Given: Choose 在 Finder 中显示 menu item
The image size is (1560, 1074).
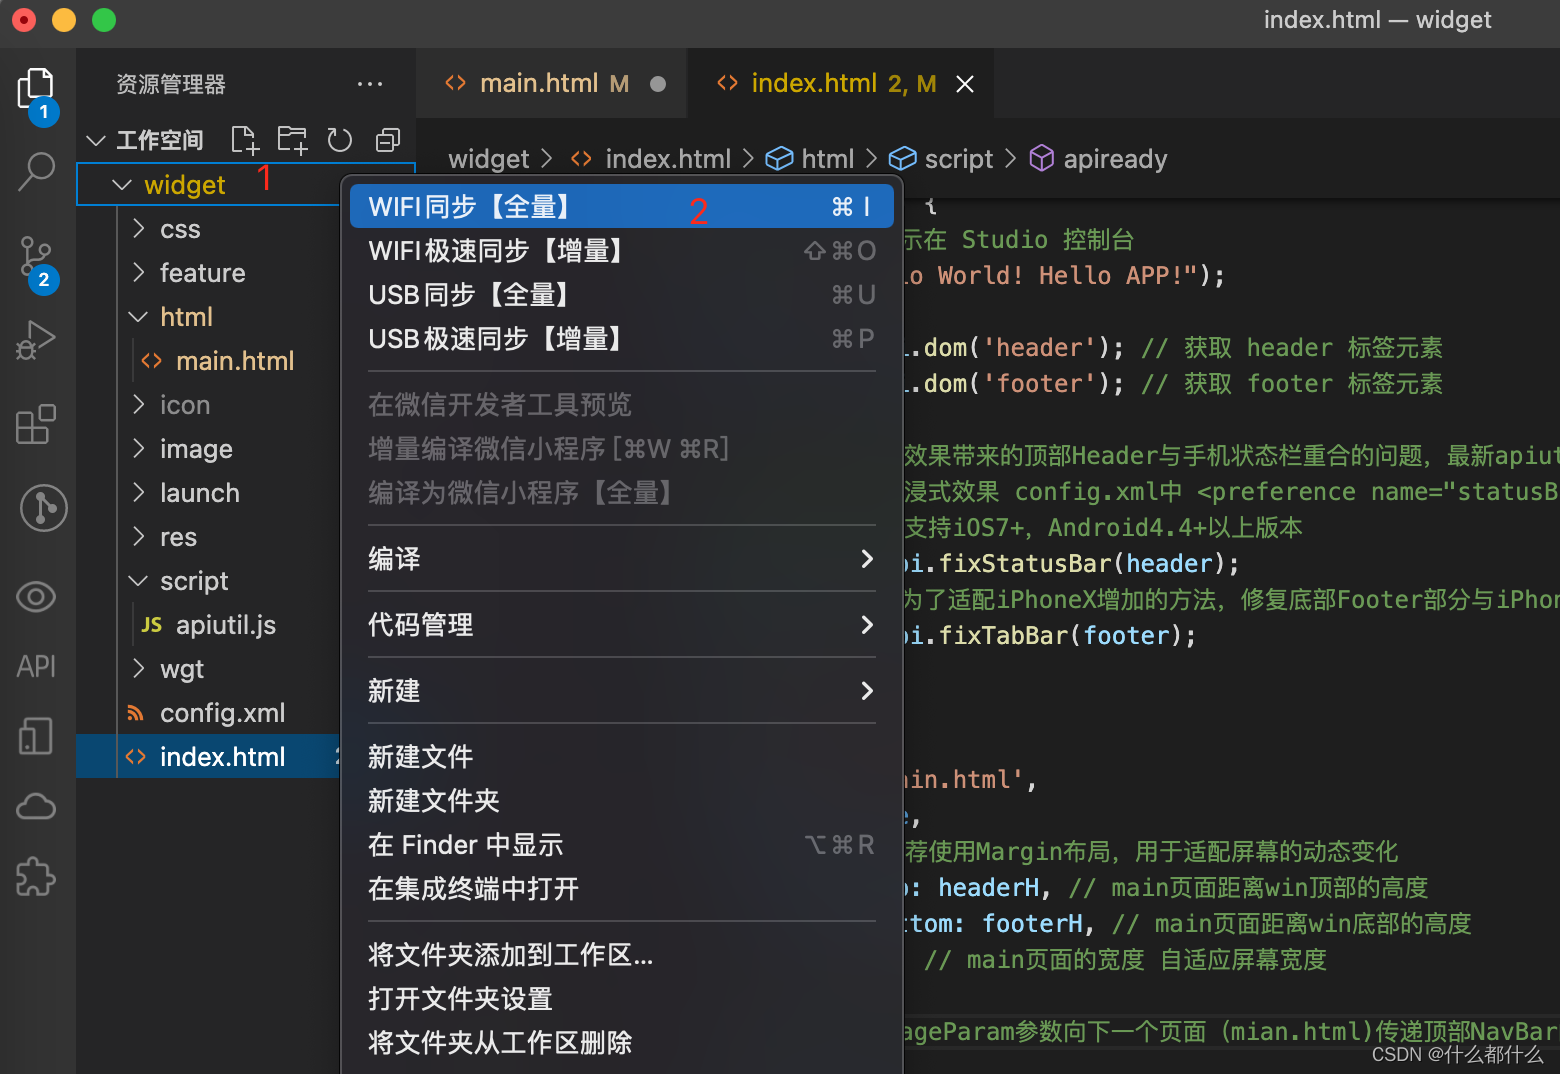Looking at the screenshot, I should click(x=621, y=845).
